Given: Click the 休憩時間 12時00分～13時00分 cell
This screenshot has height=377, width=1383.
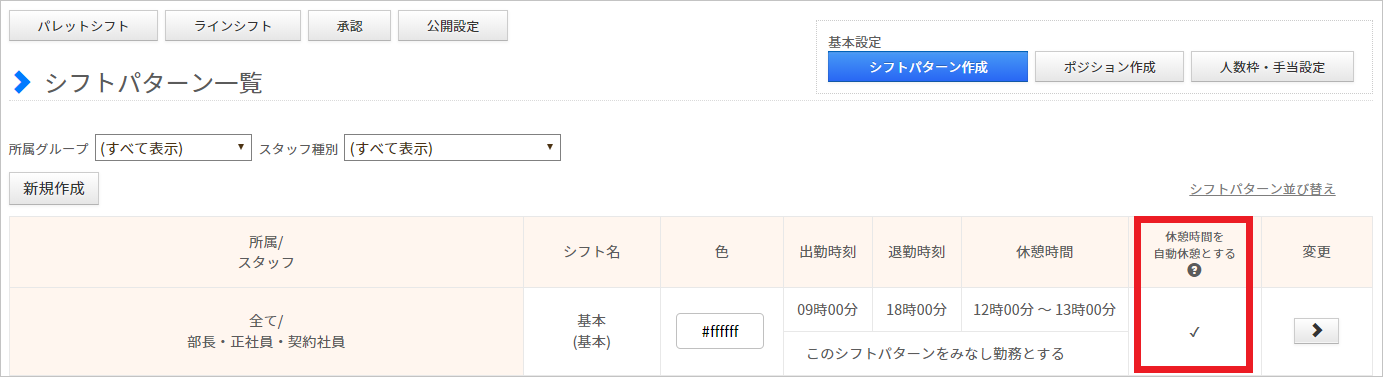Looking at the screenshot, I should point(1044,309).
